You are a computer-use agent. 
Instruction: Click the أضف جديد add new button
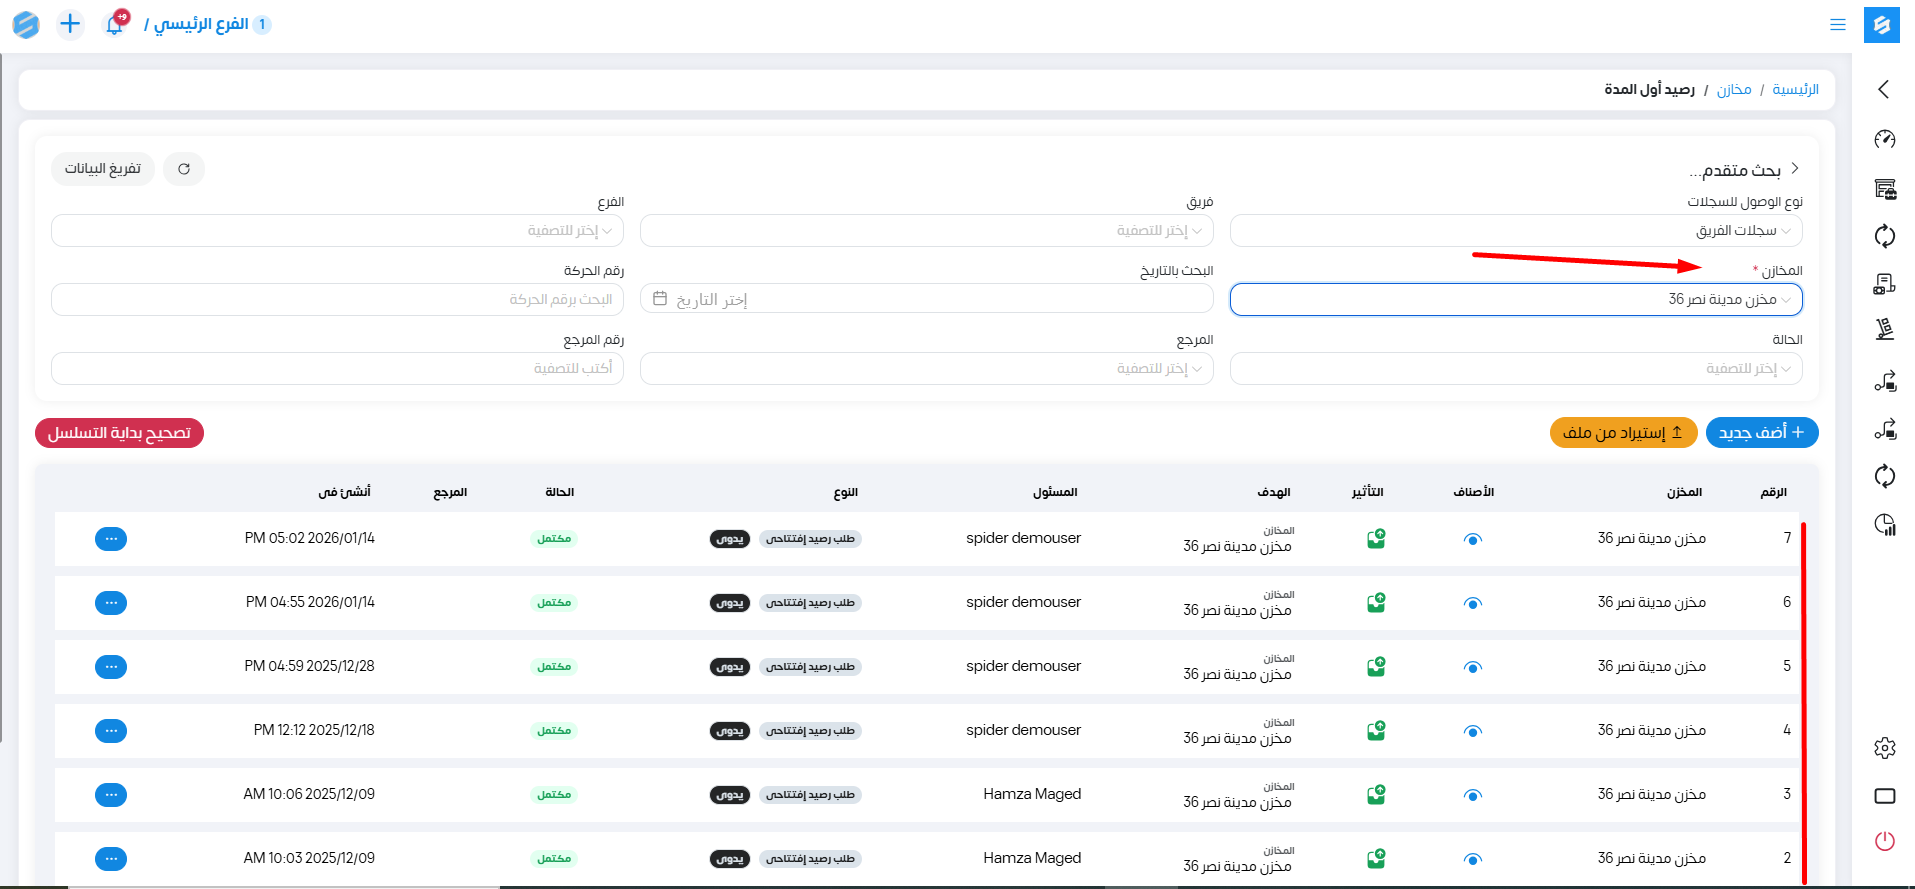tap(1761, 432)
